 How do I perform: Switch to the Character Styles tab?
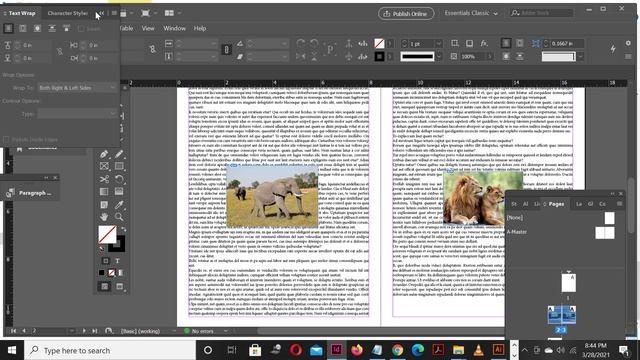click(x=67, y=13)
